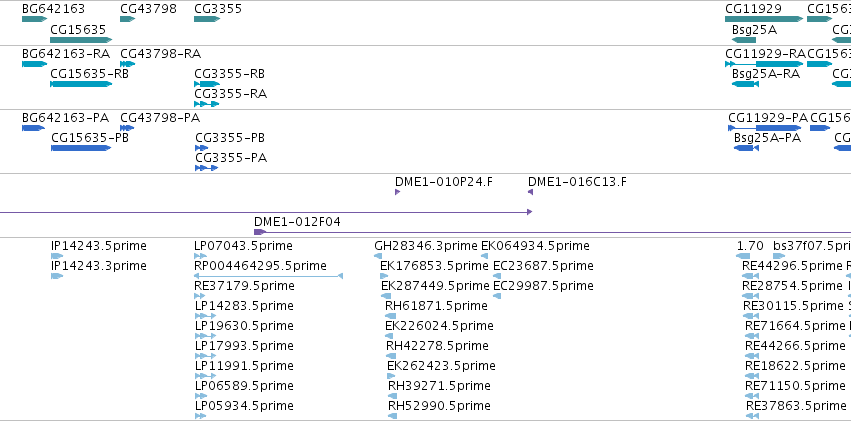Select the RH39271.5prime EST
The width and height of the screenshot is (851, 421).
pyautogui.click(x=392, y=397)
